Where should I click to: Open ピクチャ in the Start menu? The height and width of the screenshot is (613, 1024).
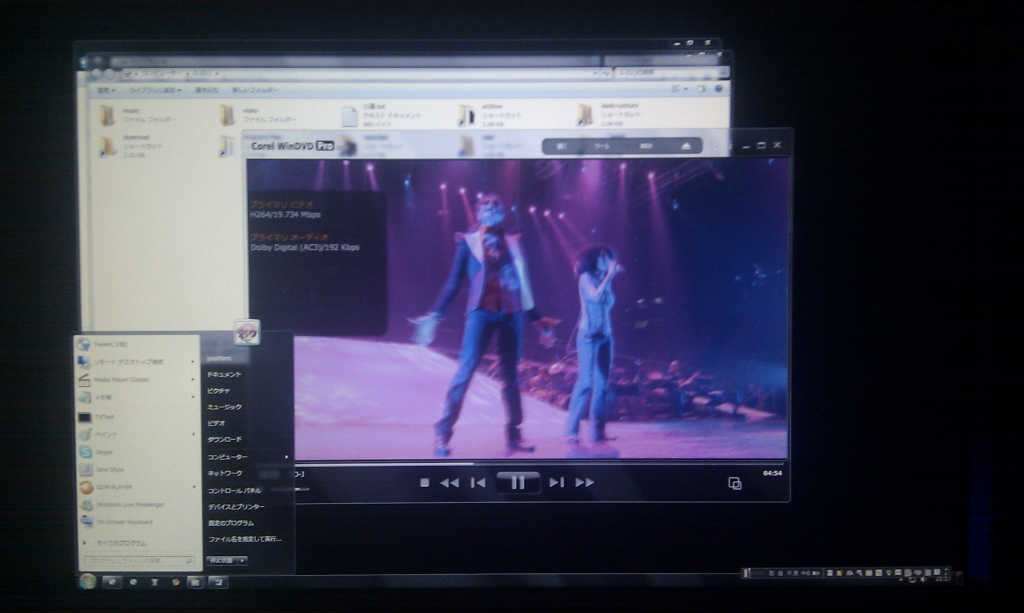point(219,391)
